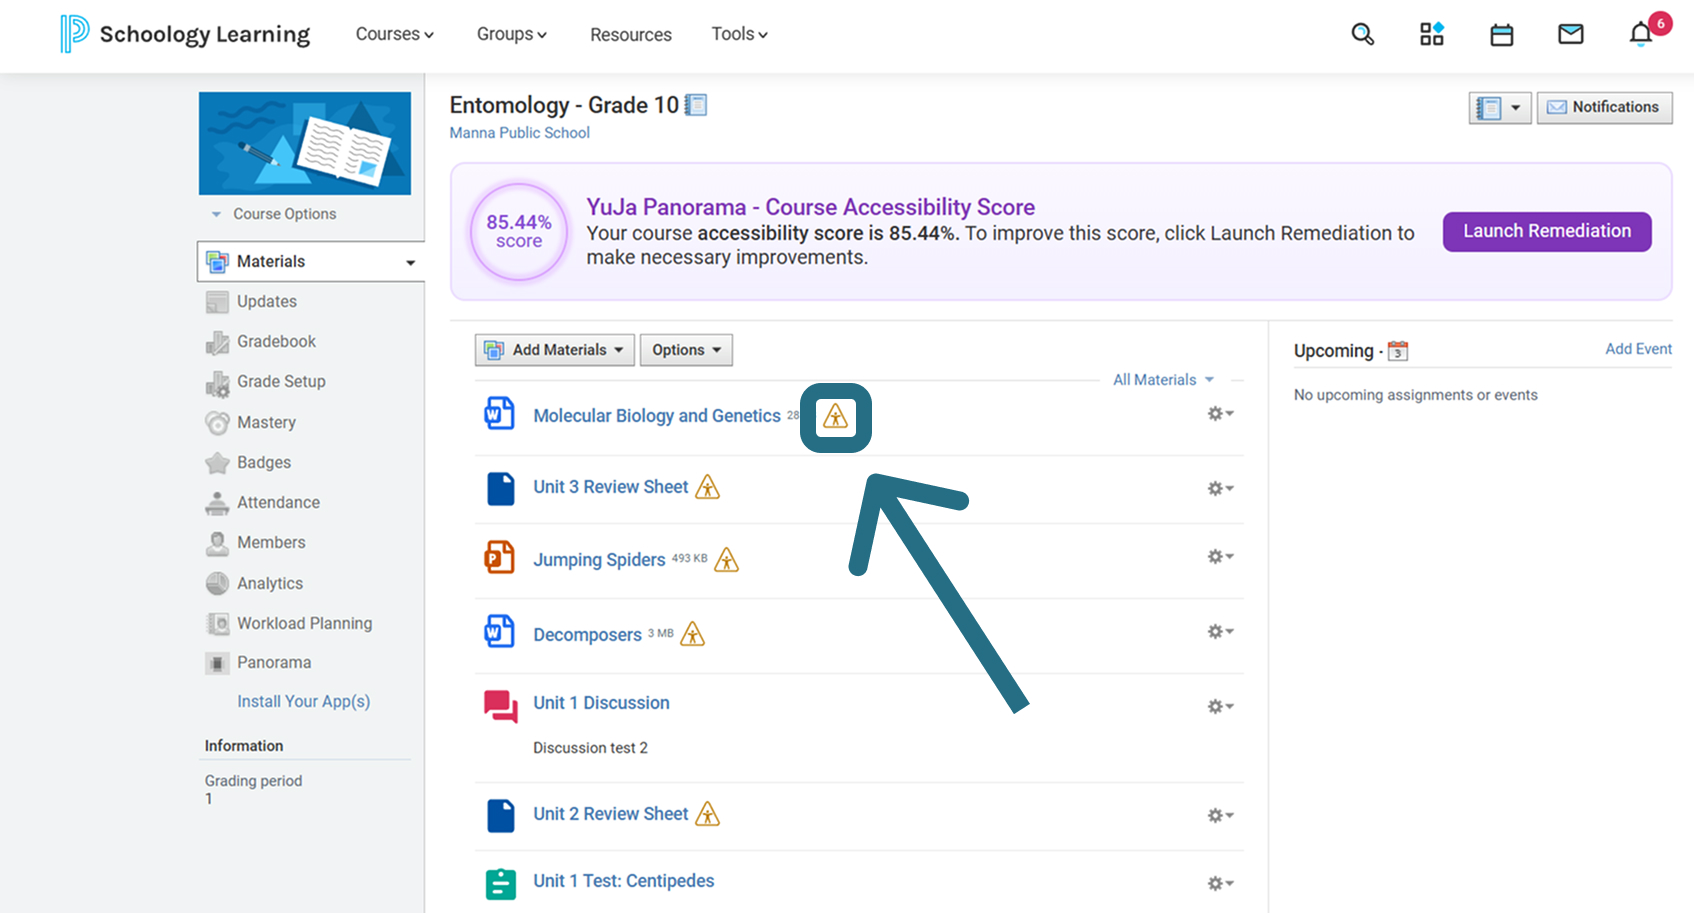The width and height of the screenshot is (1694, 913).
Task: Open the Manna Public School link
Action: tap(520, 132)
